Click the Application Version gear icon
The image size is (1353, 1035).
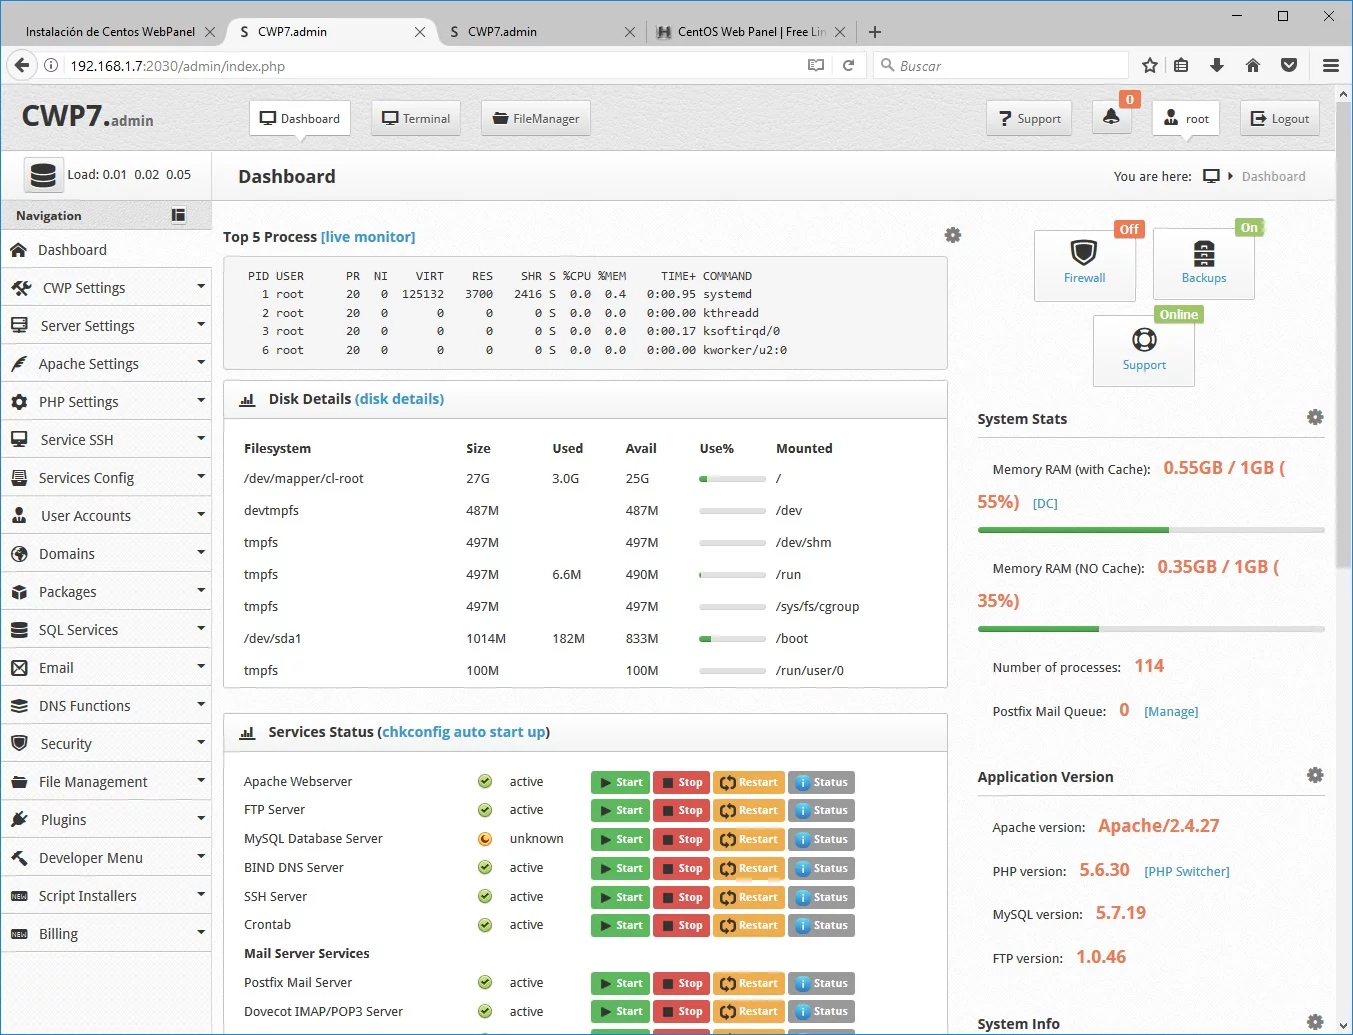(x=1315, y=775)
